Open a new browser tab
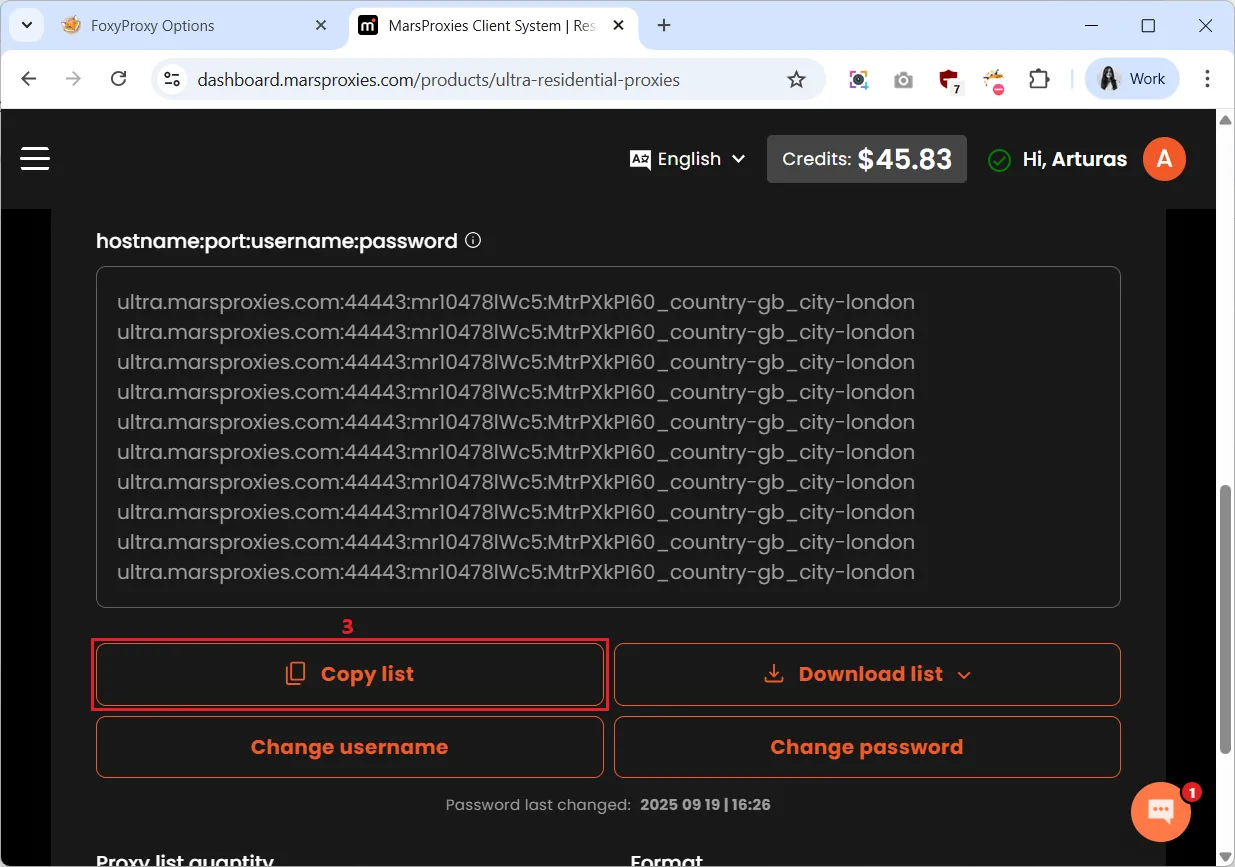Screen dimensions: 1235x867 click(664, 25)
